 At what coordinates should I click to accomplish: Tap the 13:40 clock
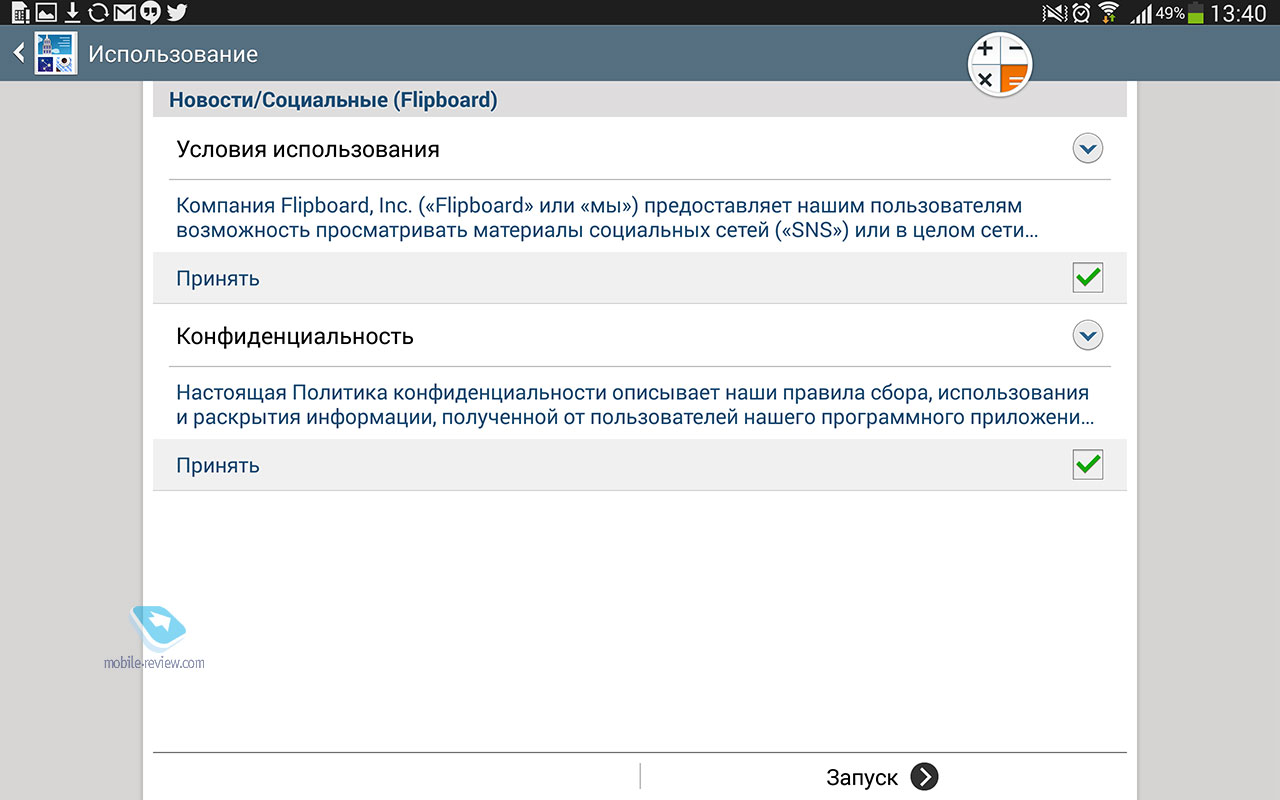(x=1237, y=13)
